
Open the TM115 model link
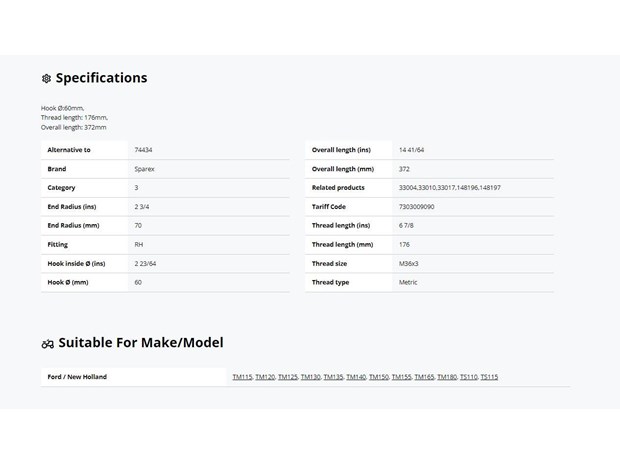242,377
